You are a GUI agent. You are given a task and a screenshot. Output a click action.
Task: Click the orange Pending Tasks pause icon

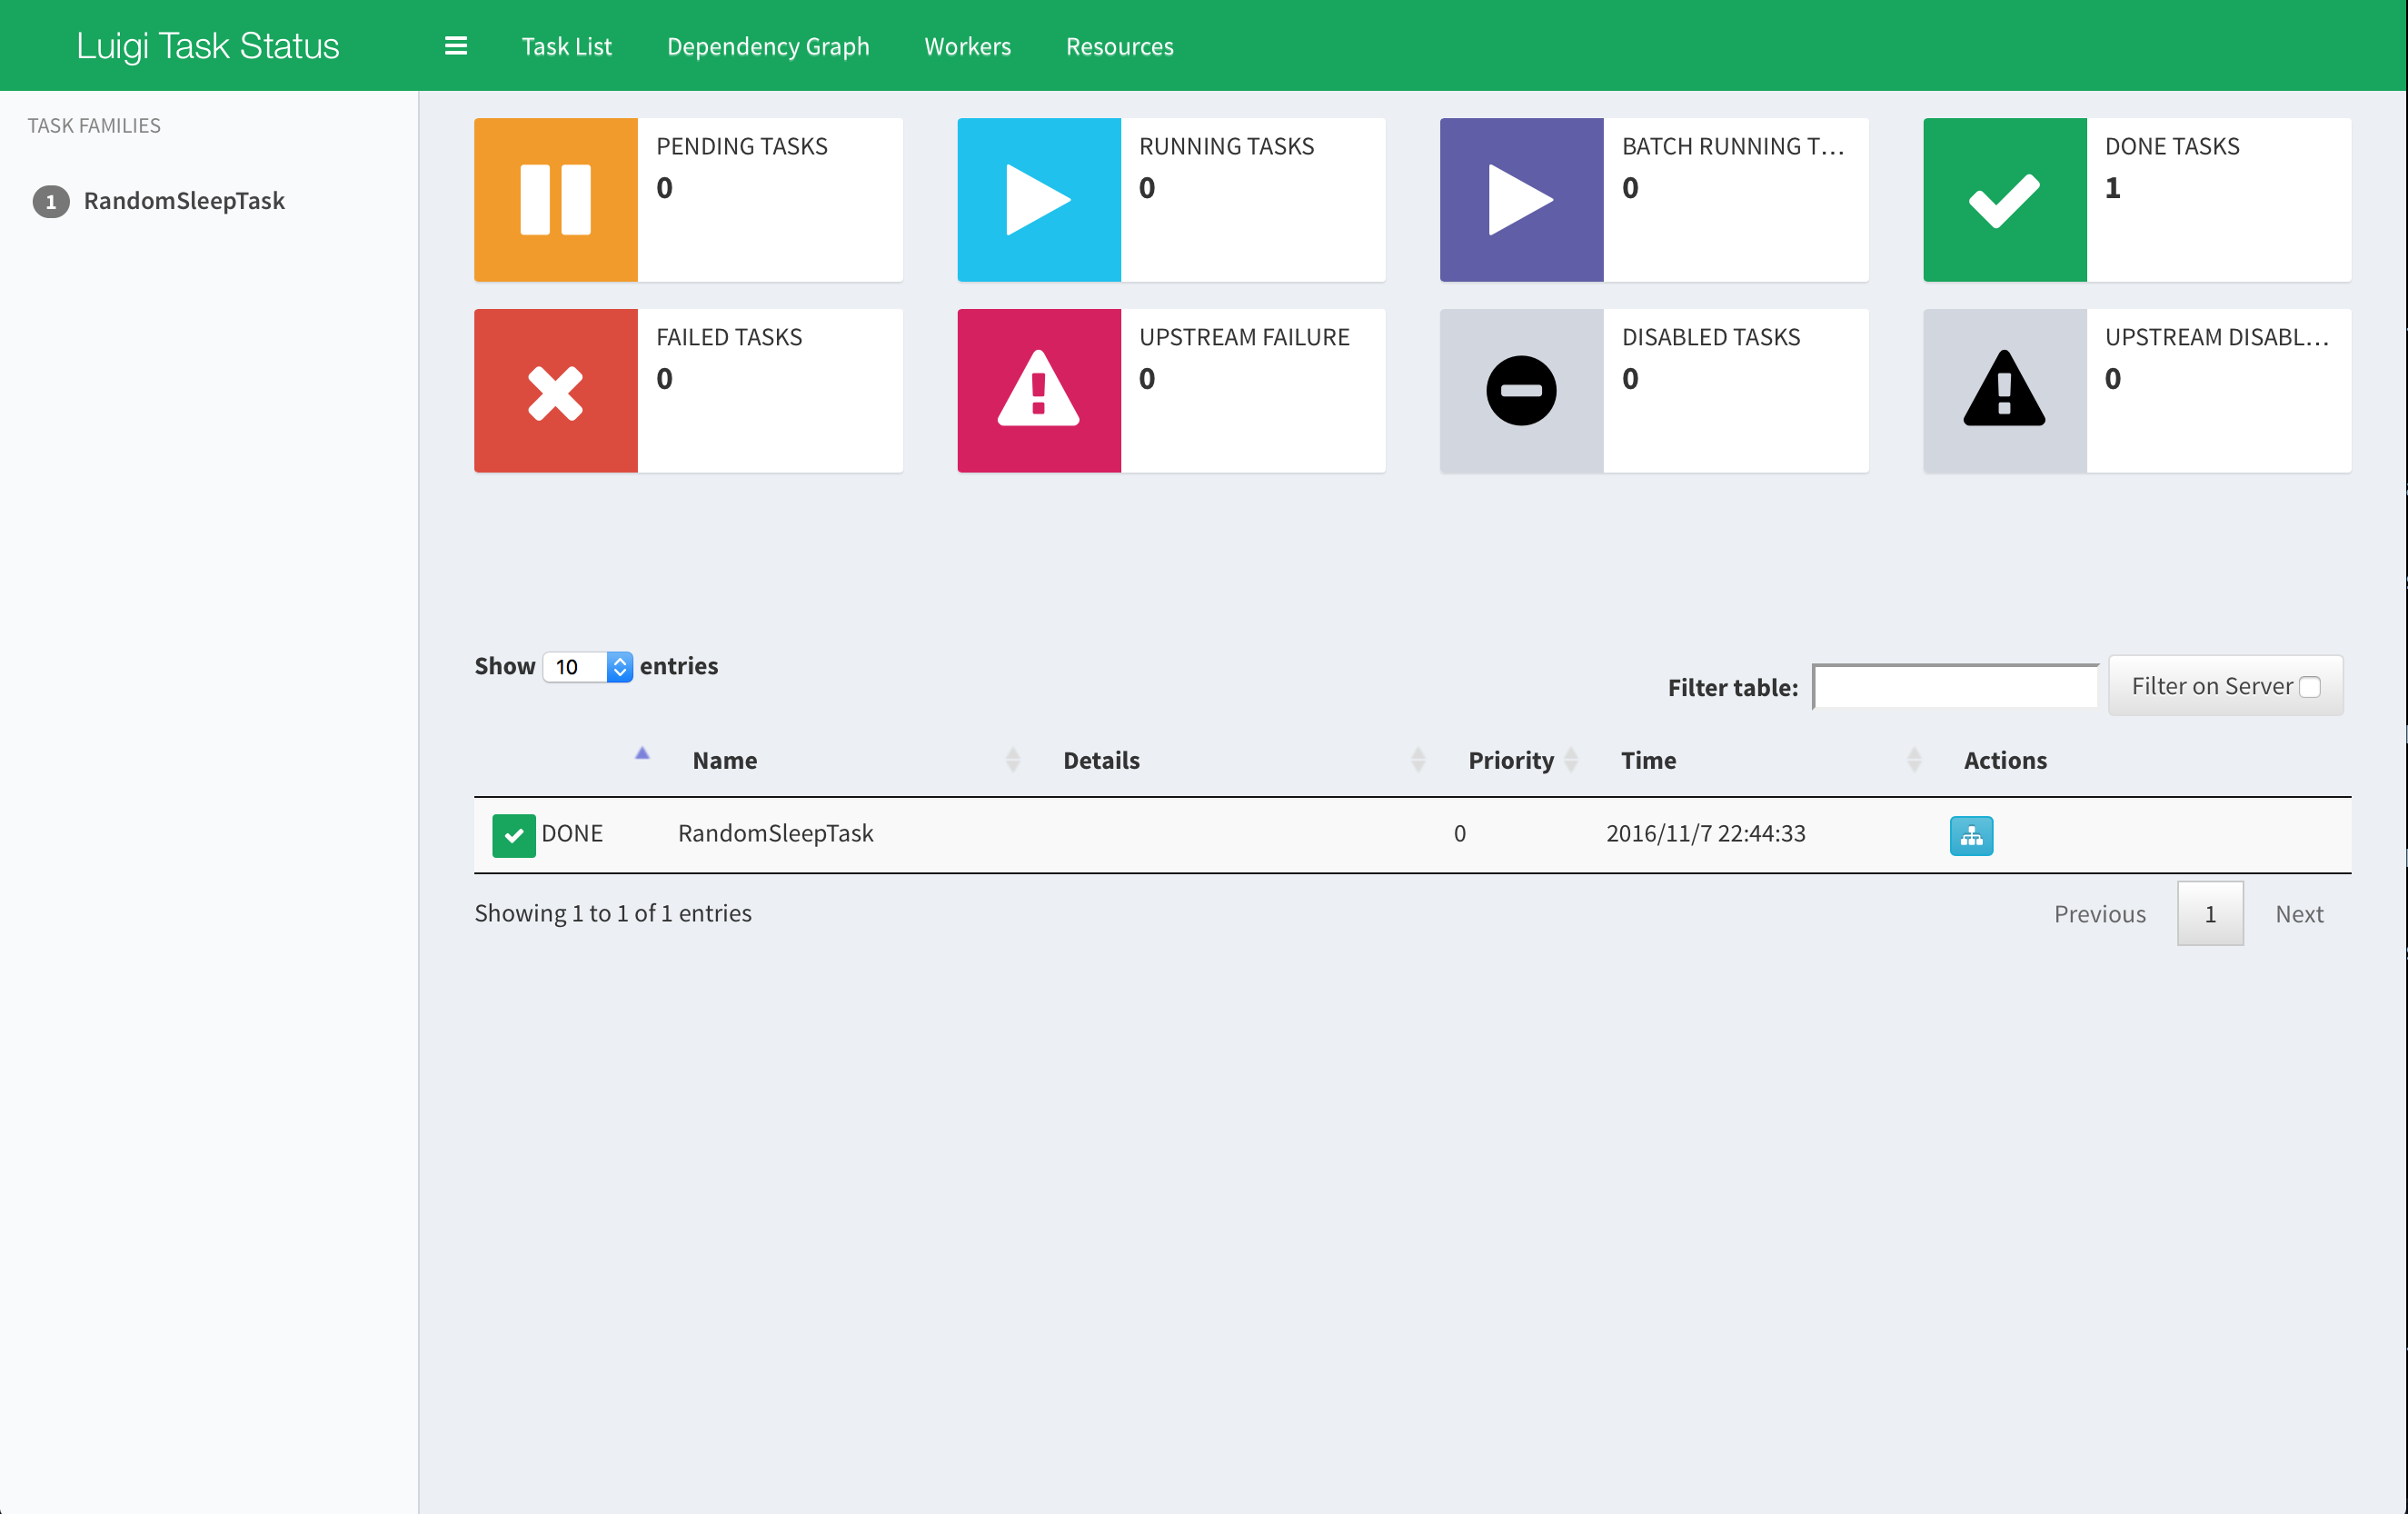556,200
